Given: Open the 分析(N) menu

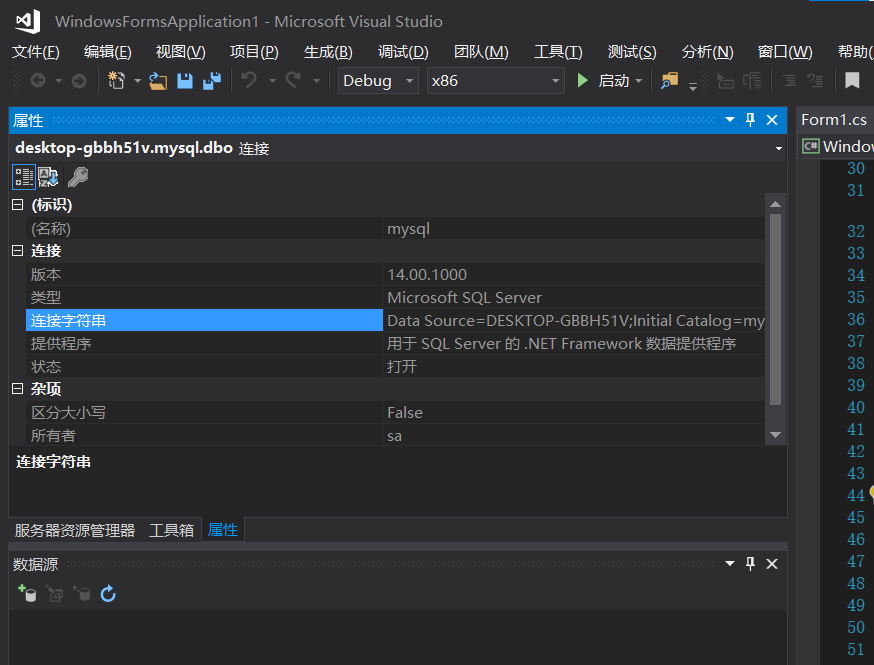Looking at the screenshot, I should pos(707,52).
